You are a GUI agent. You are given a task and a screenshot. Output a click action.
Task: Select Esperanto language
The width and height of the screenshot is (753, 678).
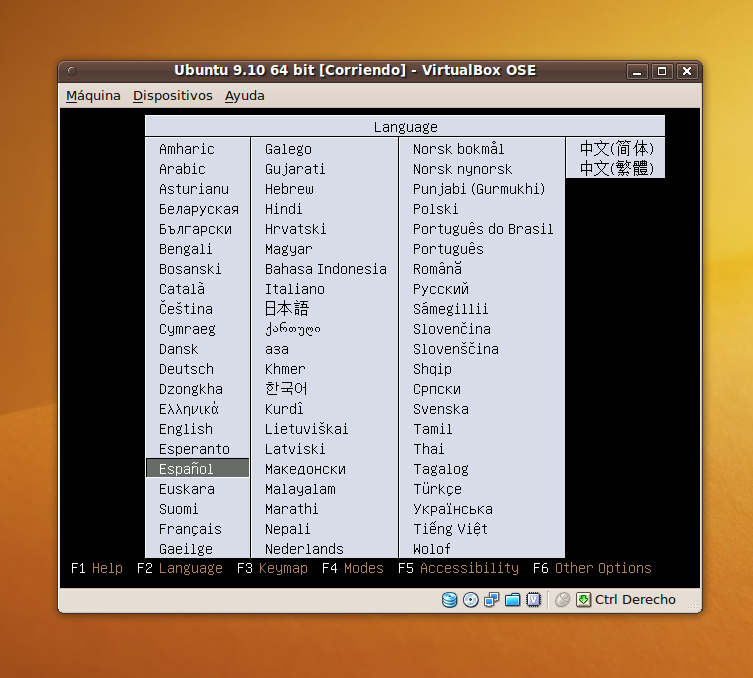pos(194,449)
